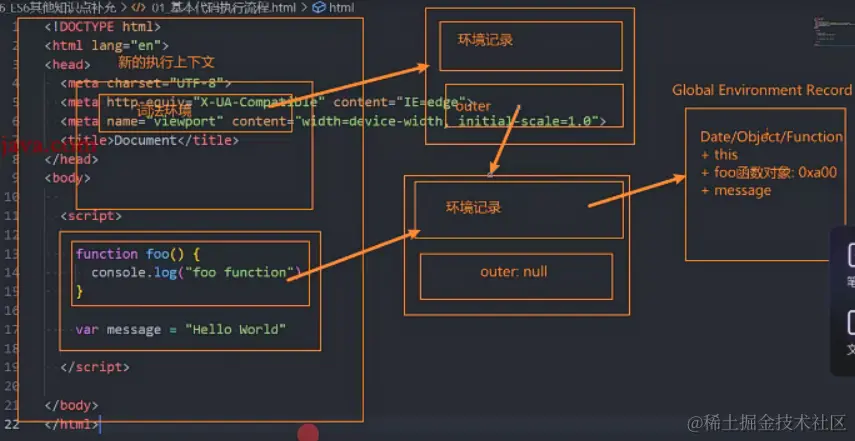Click the closing /script tag
The height and width of the screenshot is (441, 855).
click(x=95, y=367)
